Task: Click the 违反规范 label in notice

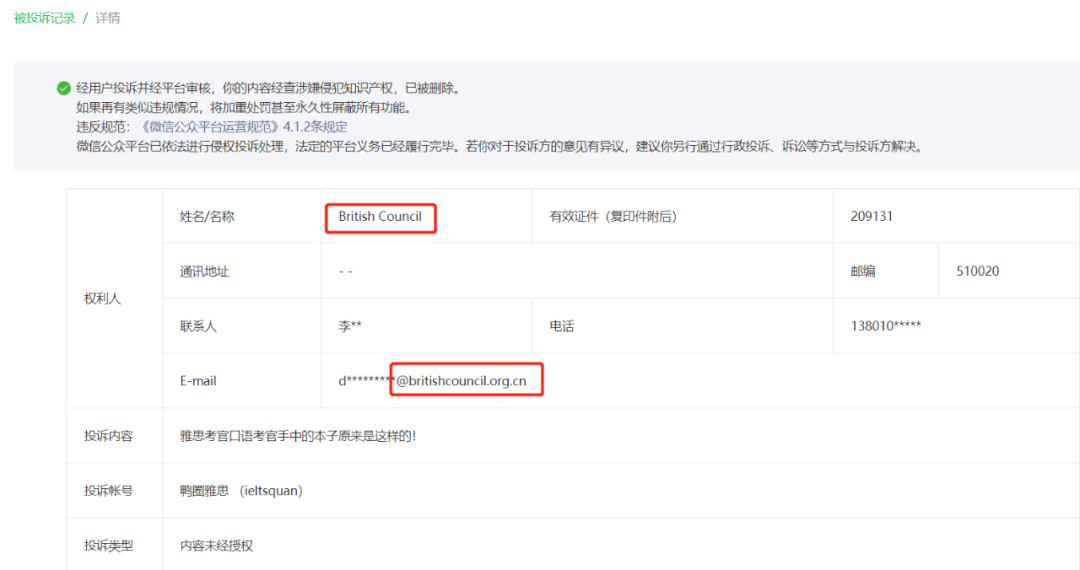Action: [103, 127]
